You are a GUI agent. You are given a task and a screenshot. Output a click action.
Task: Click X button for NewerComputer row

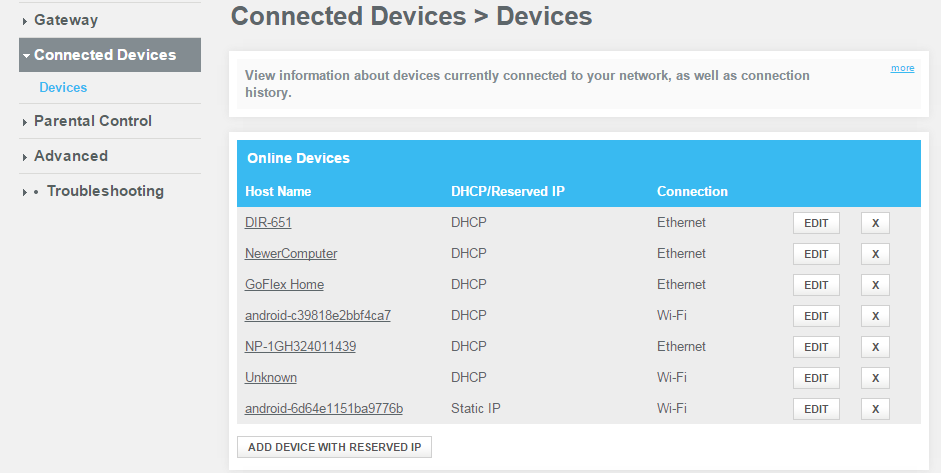875,254
